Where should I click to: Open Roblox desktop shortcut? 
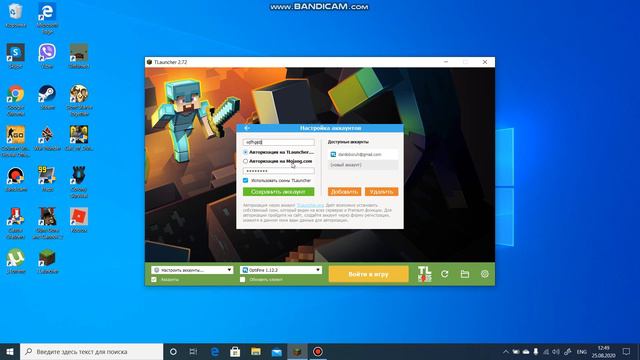[79, 220]
